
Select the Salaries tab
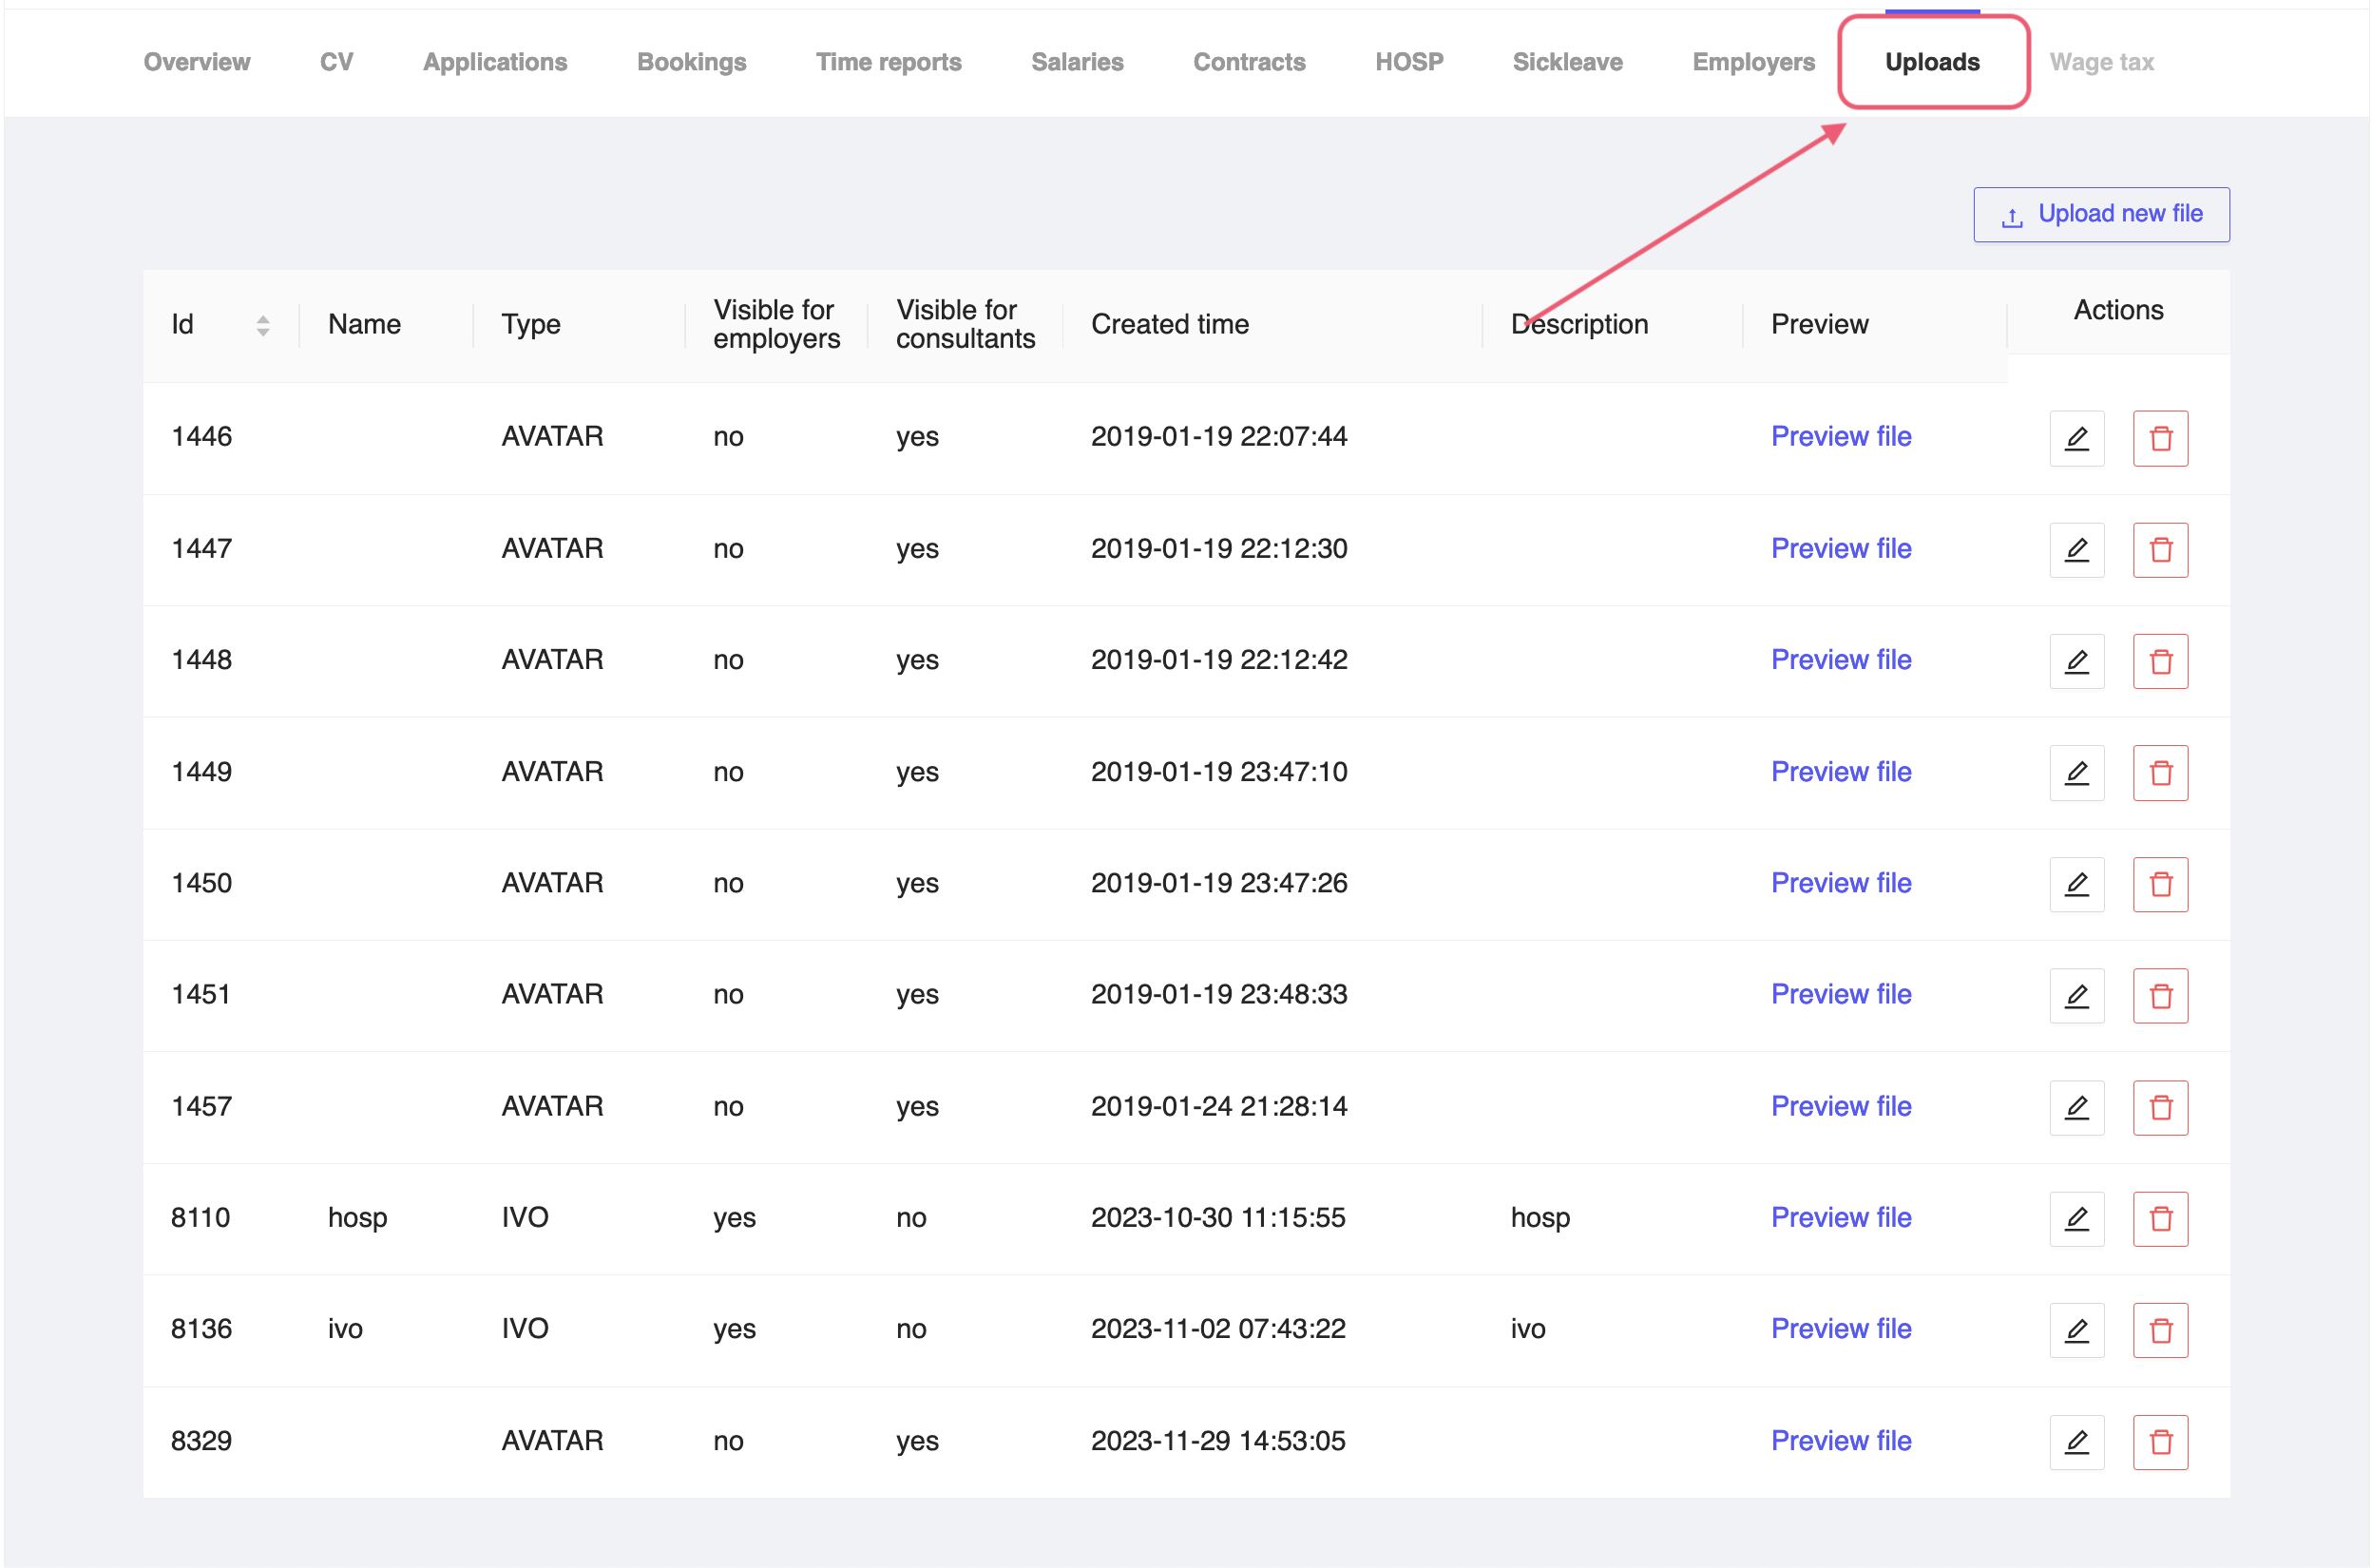coord(1077,62)
